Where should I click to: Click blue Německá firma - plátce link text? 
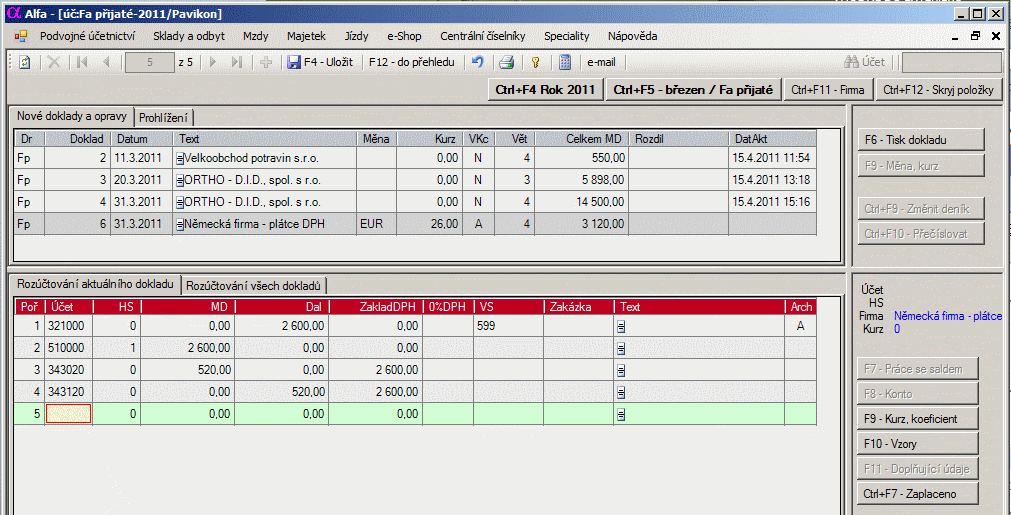coord(948,316)
